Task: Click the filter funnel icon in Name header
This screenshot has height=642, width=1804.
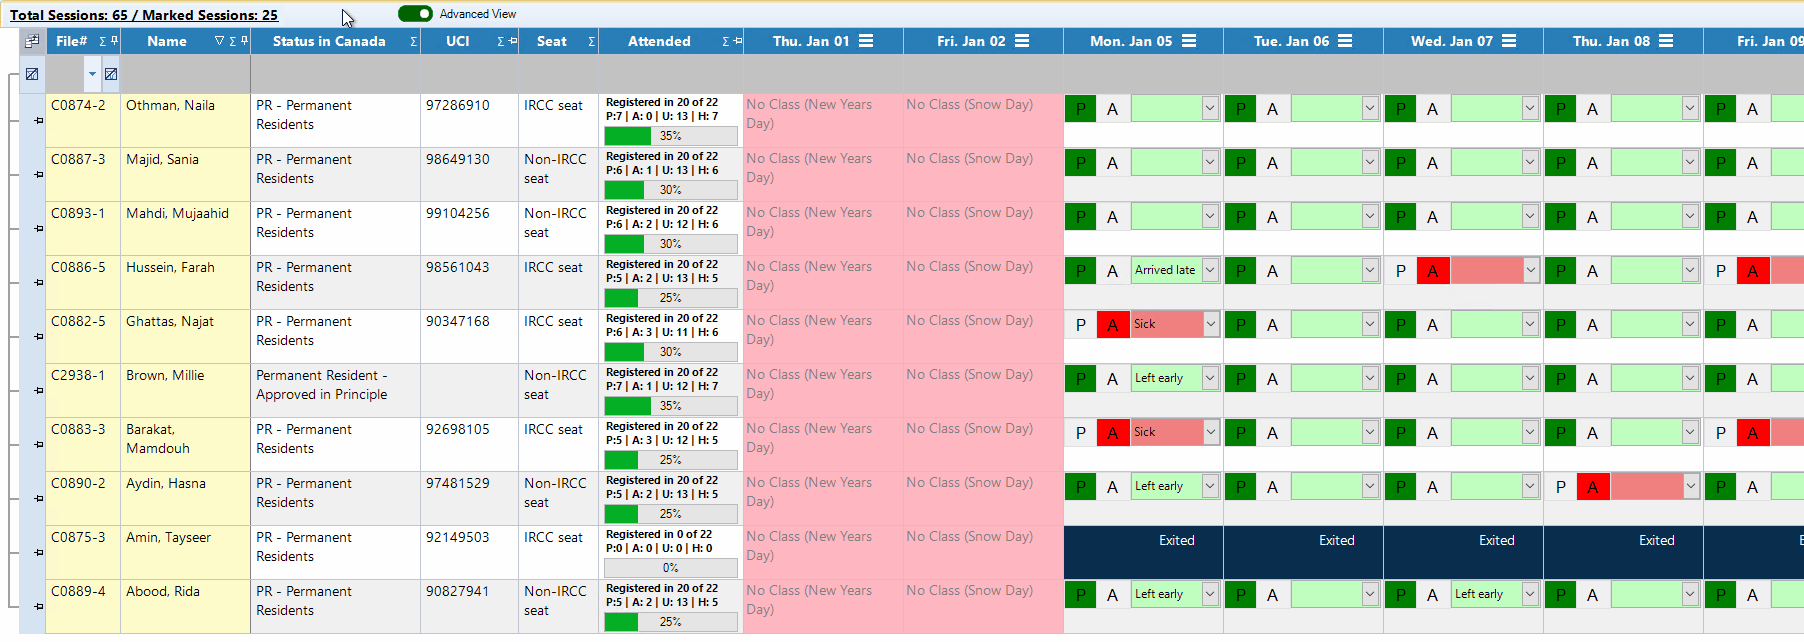Action: tap(219, 41)
